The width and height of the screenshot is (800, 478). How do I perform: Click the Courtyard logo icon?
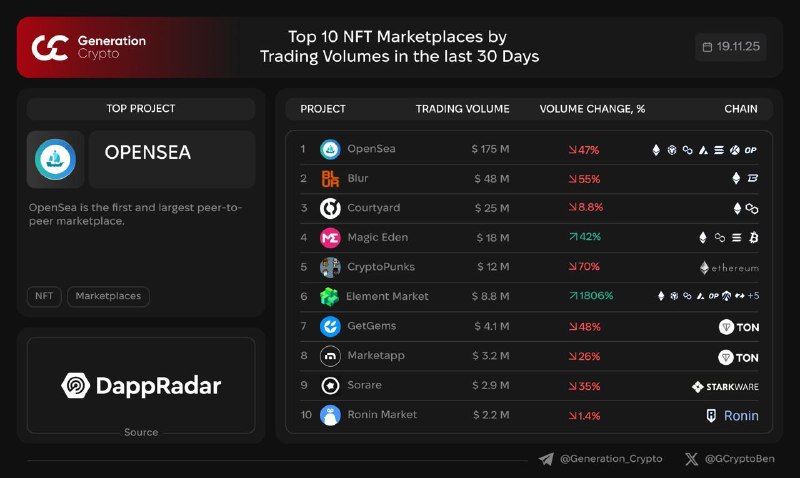tap(330, 208)
